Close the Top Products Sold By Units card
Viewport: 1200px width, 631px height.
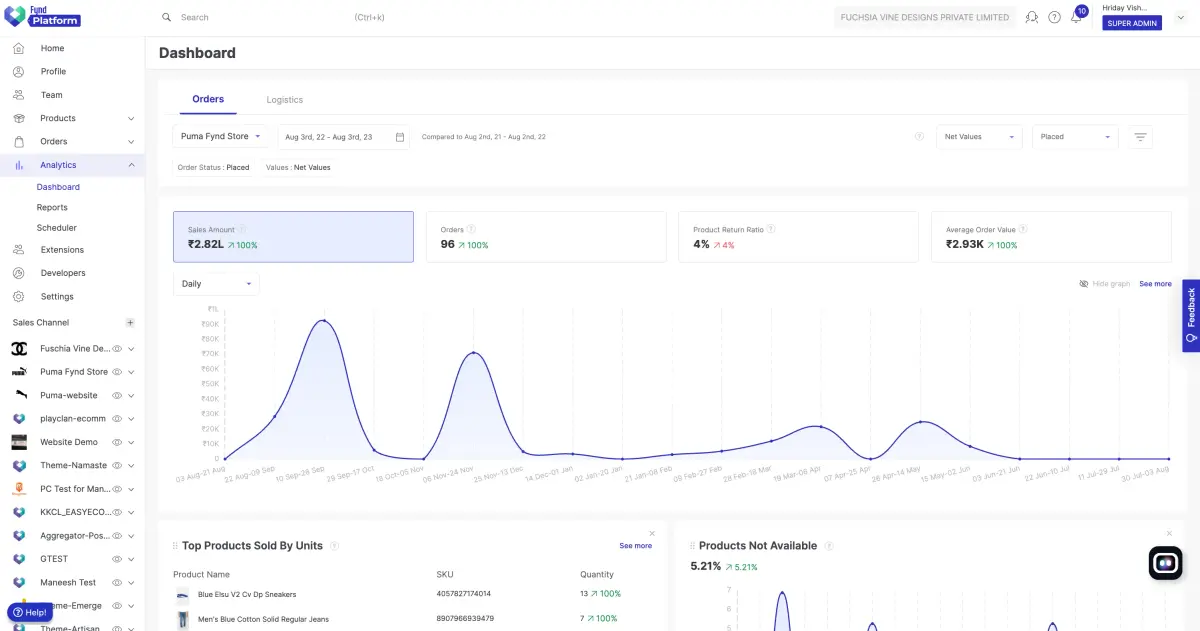point(652,533)
